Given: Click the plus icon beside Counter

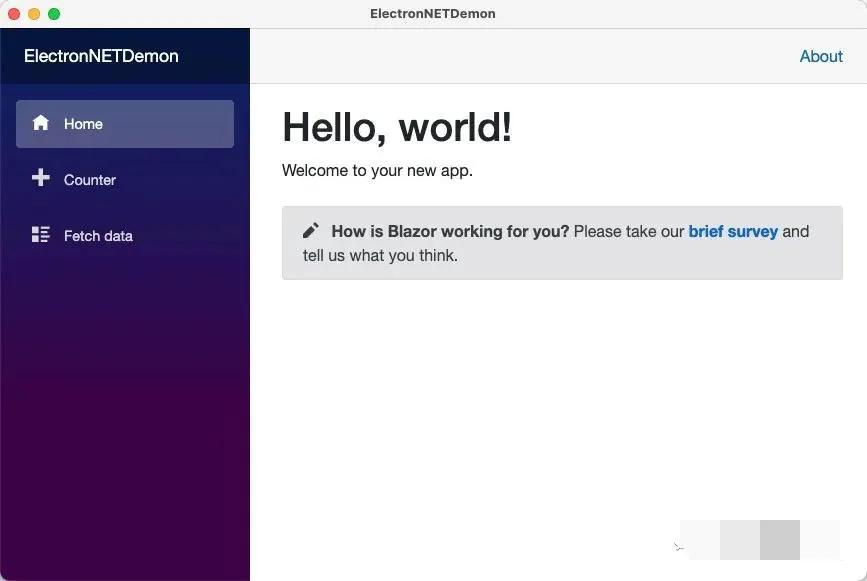Looking at the screenshot, I should tap(40, 177).
